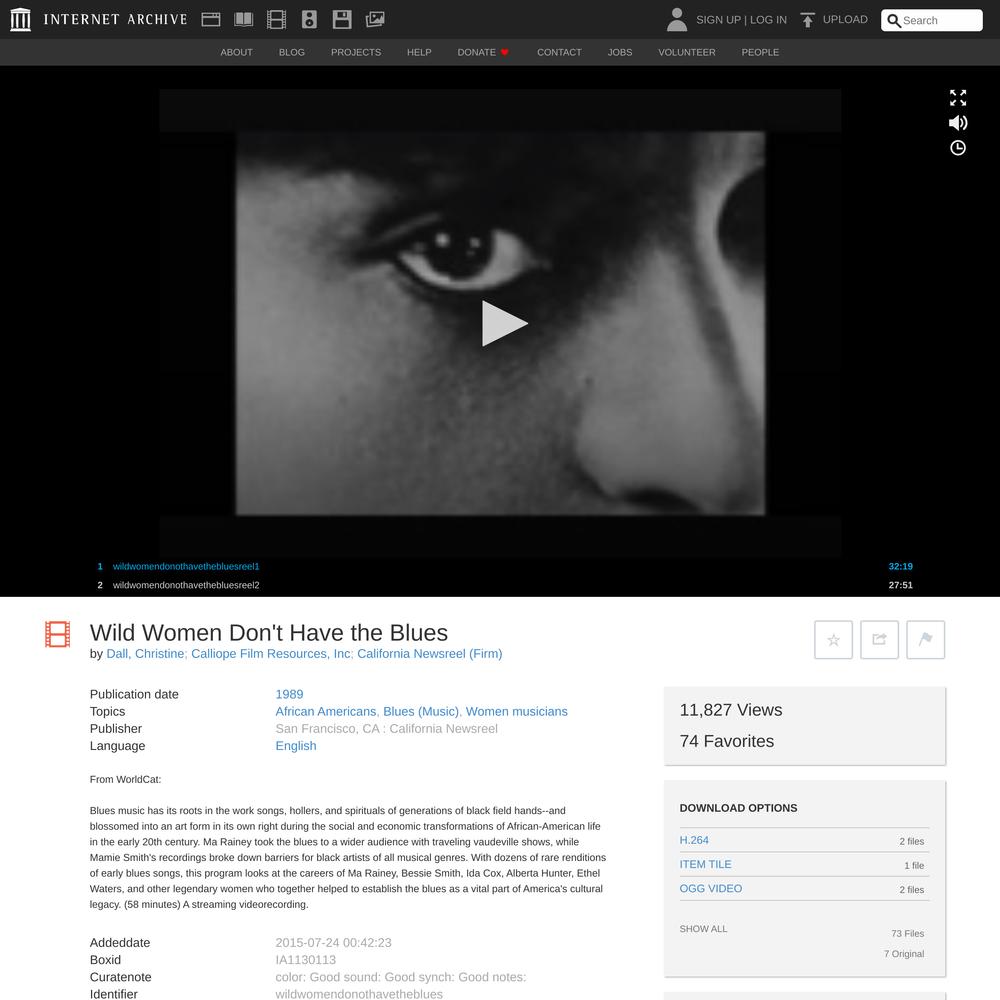Viewport: 1000px width, 1000px height.
Task: Open the Images icon in top bar
Action: pyautogui.click(x=375, y=20)
